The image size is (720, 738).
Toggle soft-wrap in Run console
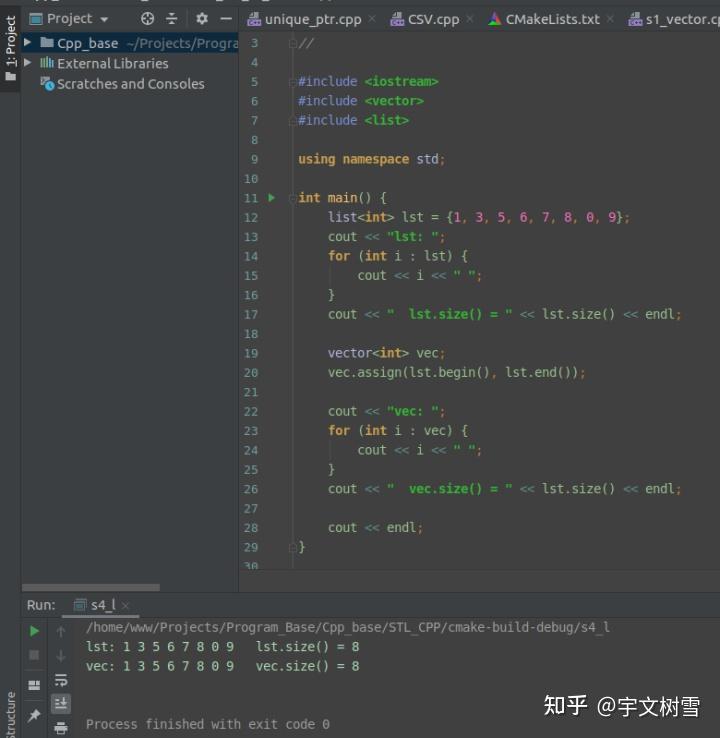point(61,680)
